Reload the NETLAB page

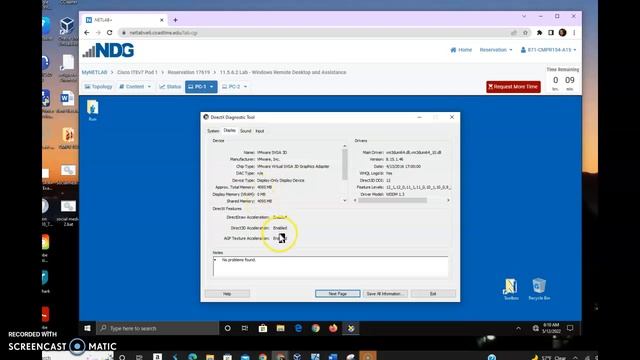109,33
